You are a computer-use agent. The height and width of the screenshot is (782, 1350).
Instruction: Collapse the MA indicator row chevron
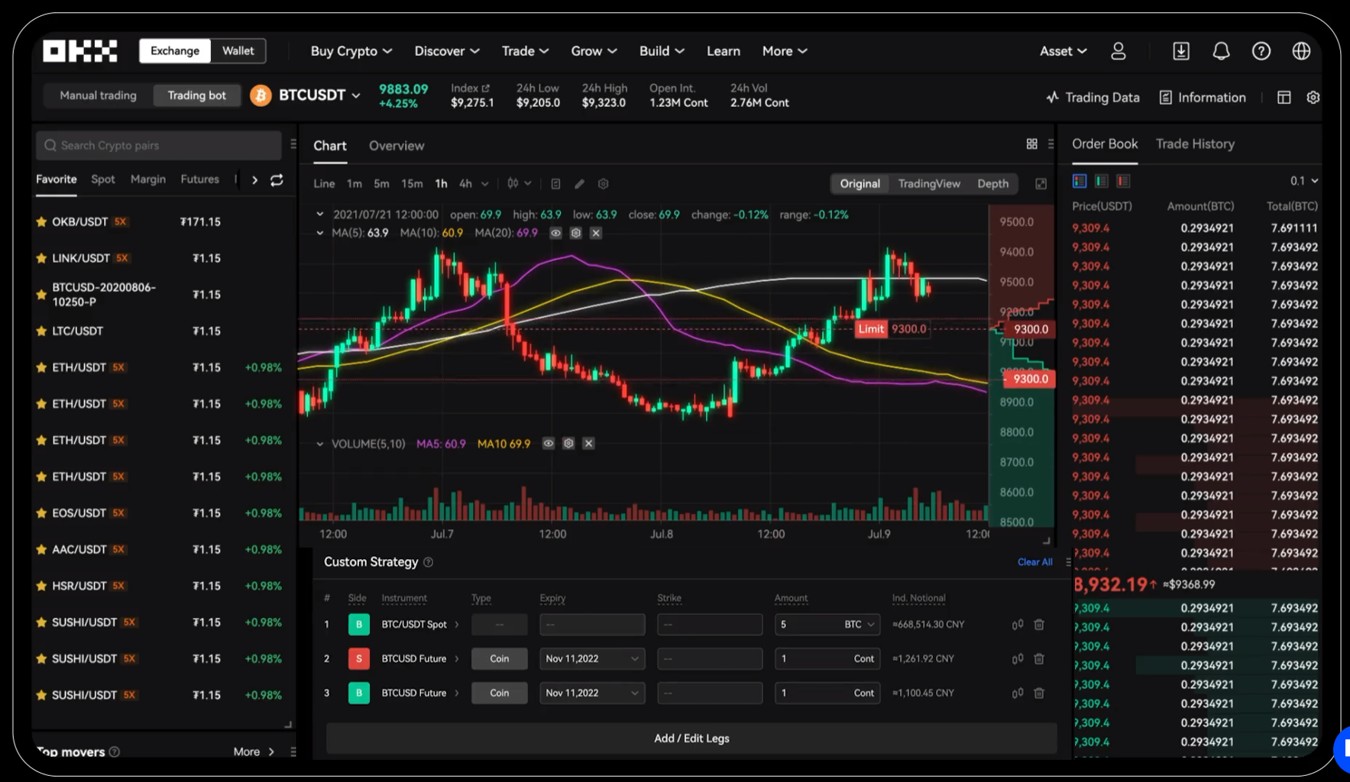(x=320, y=233)
